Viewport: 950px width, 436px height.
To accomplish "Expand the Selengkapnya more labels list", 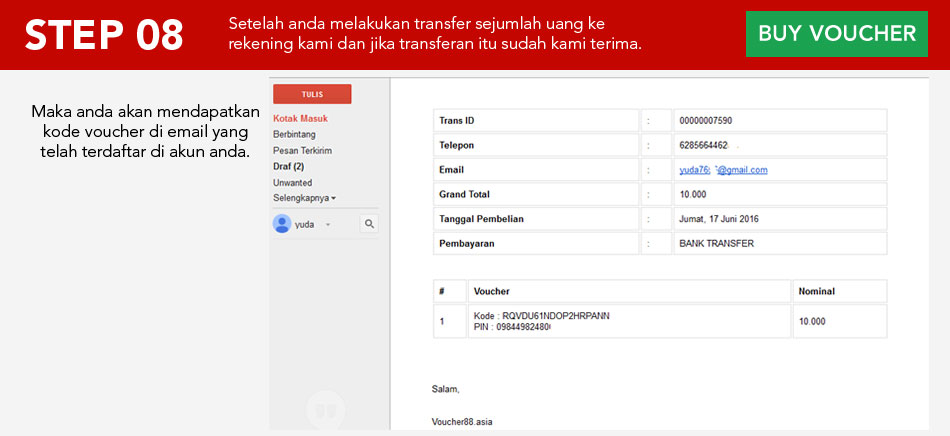I will pos(304,198).
